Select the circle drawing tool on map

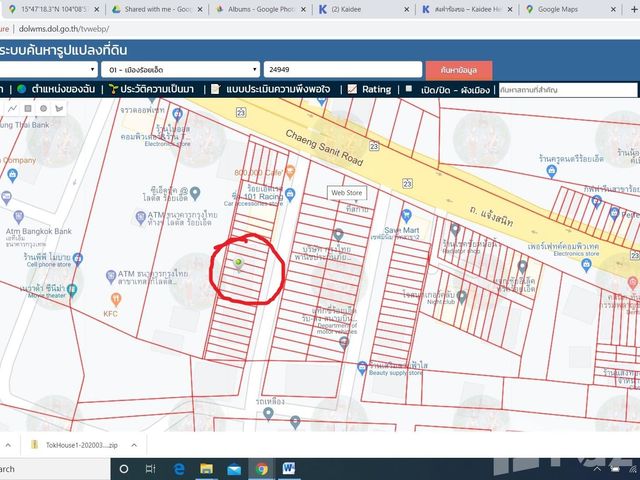click(x=43, y=108)
